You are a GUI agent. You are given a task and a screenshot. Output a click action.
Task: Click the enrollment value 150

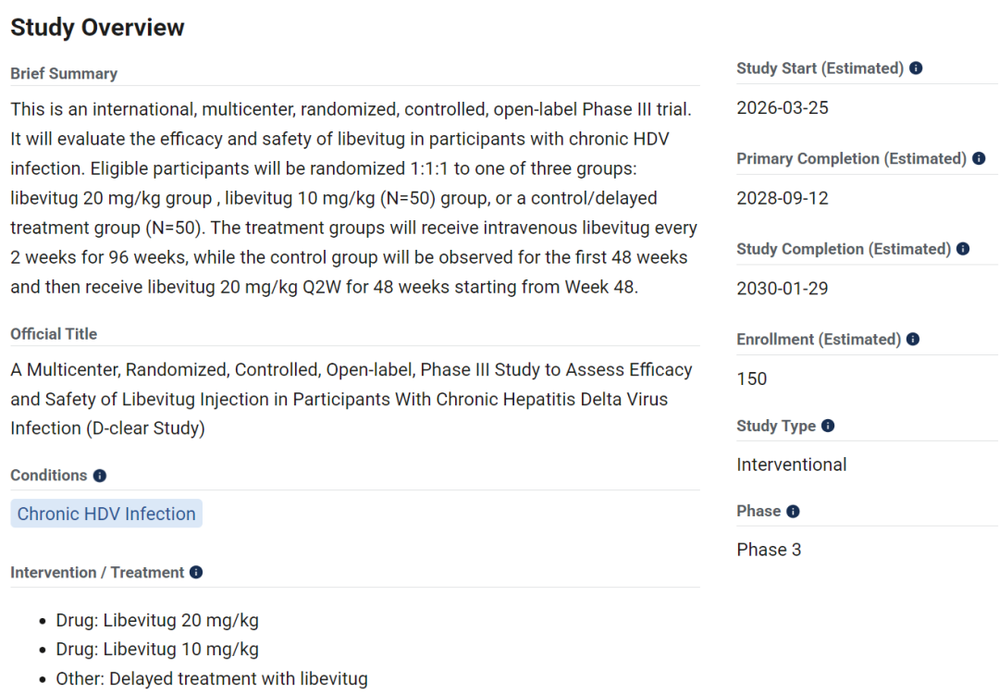(x=752, y=379)
